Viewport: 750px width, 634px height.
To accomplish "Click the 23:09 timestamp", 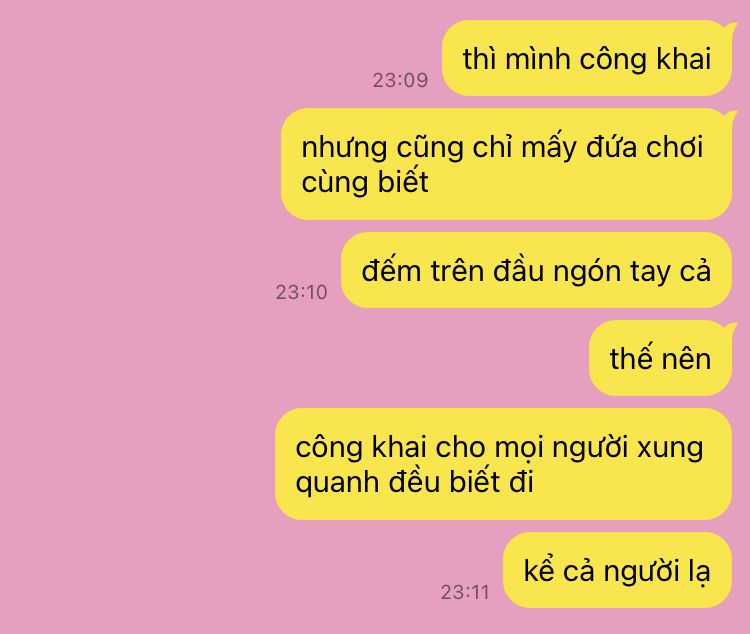I will [x=400, y=80].
